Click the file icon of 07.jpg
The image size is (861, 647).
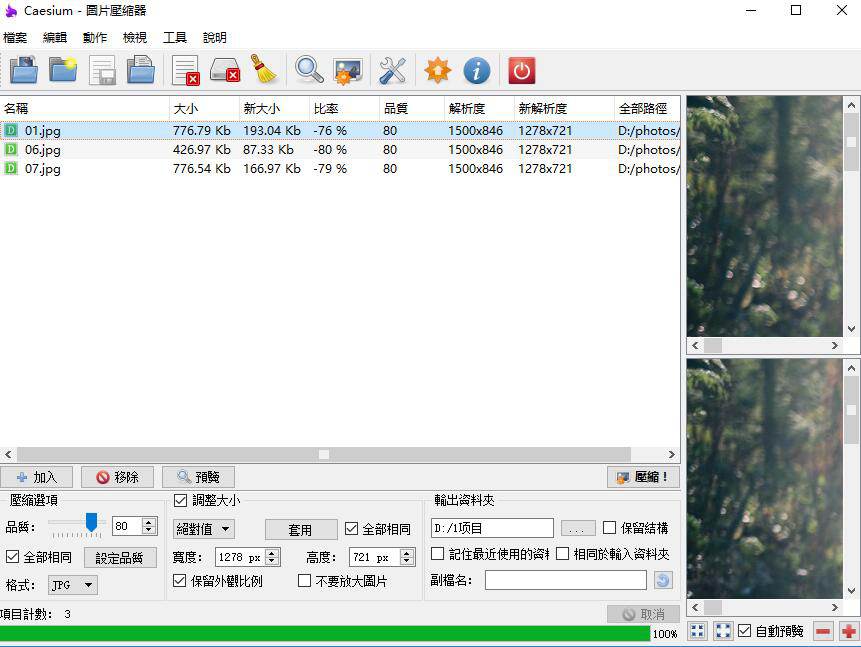pyautogui.click(x=11, y=169)
